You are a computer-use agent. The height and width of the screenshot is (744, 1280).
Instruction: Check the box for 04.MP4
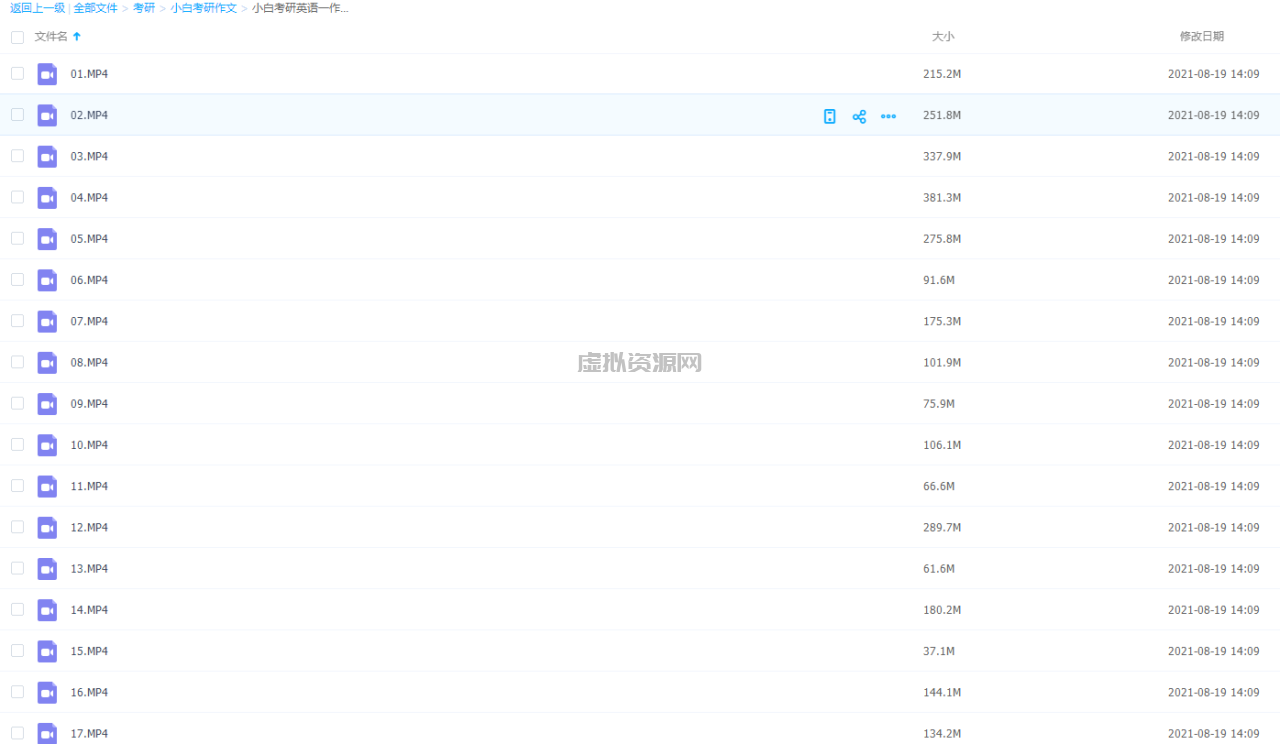[x=17, y=197]
